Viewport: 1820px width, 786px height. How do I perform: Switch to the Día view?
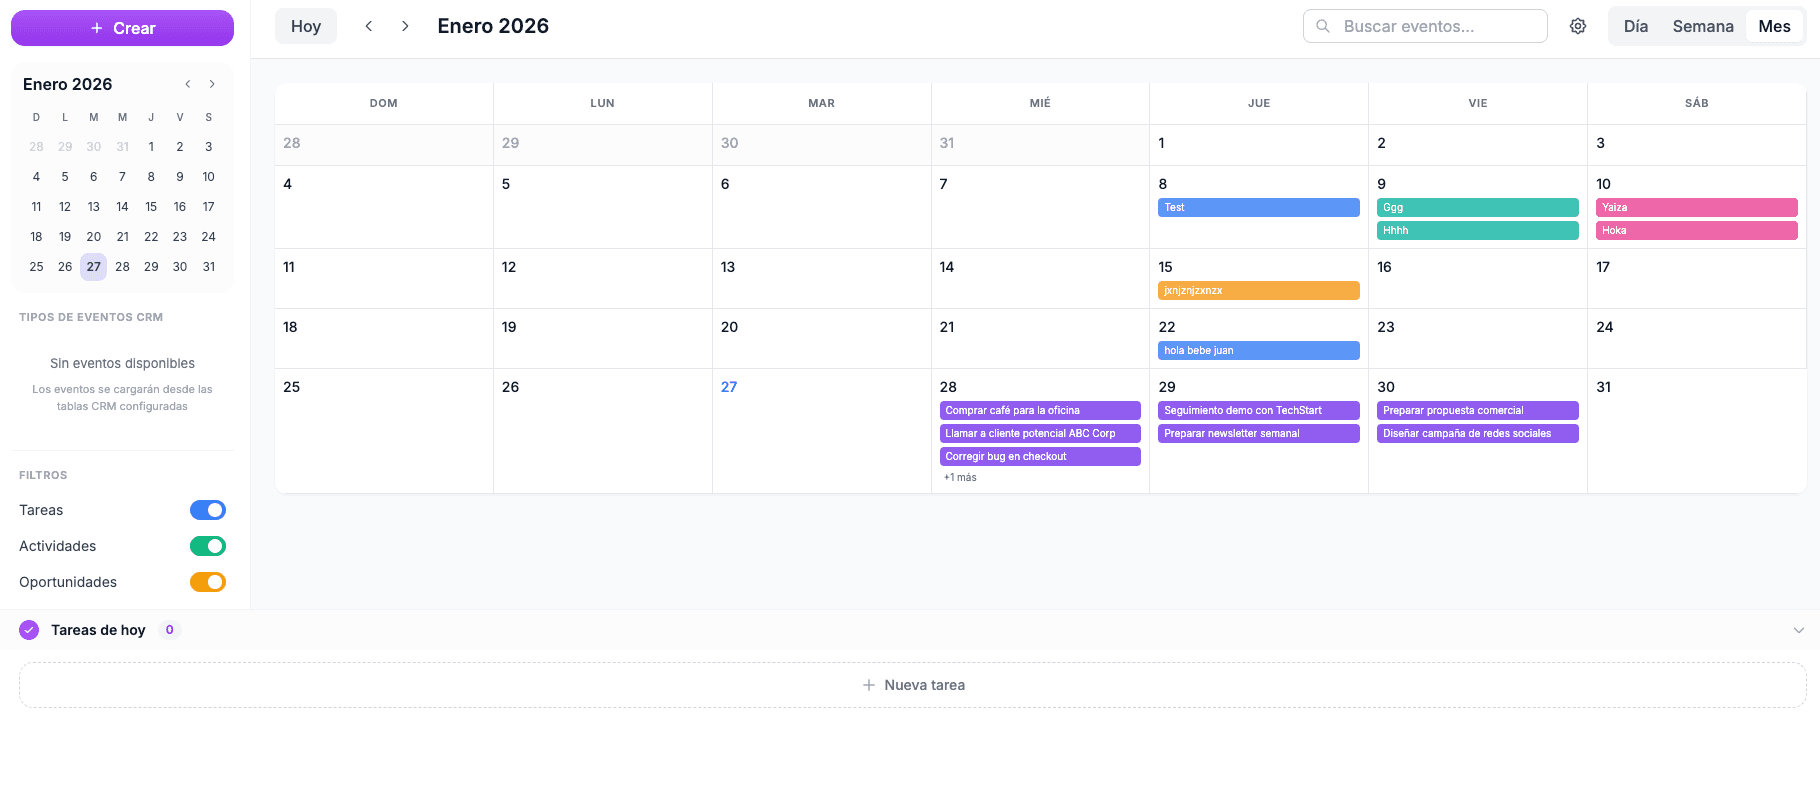click(x=1636, y=26)
